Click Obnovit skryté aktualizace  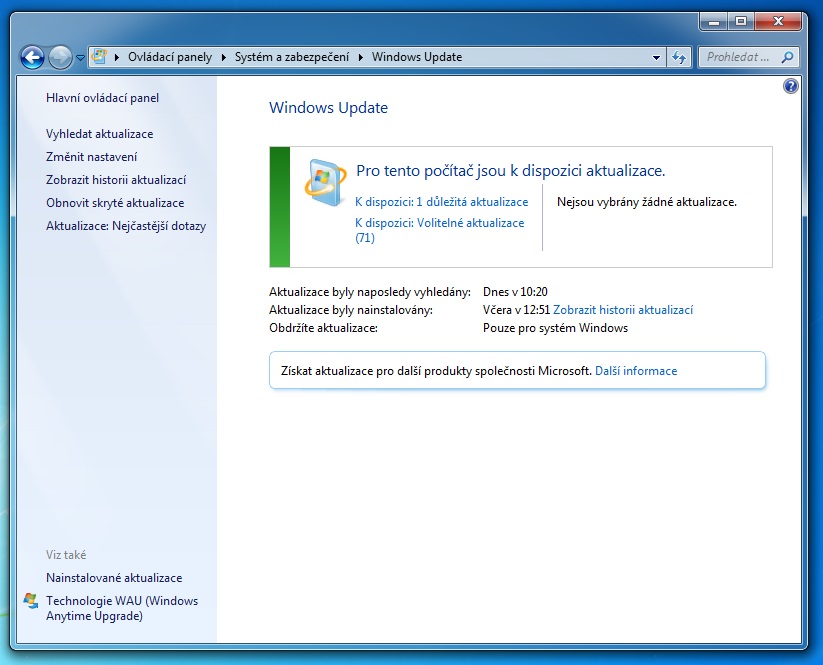115,203
